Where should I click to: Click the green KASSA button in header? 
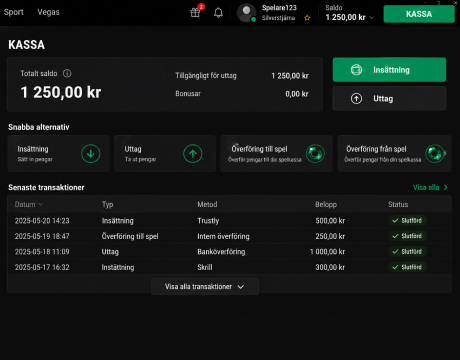419,14
